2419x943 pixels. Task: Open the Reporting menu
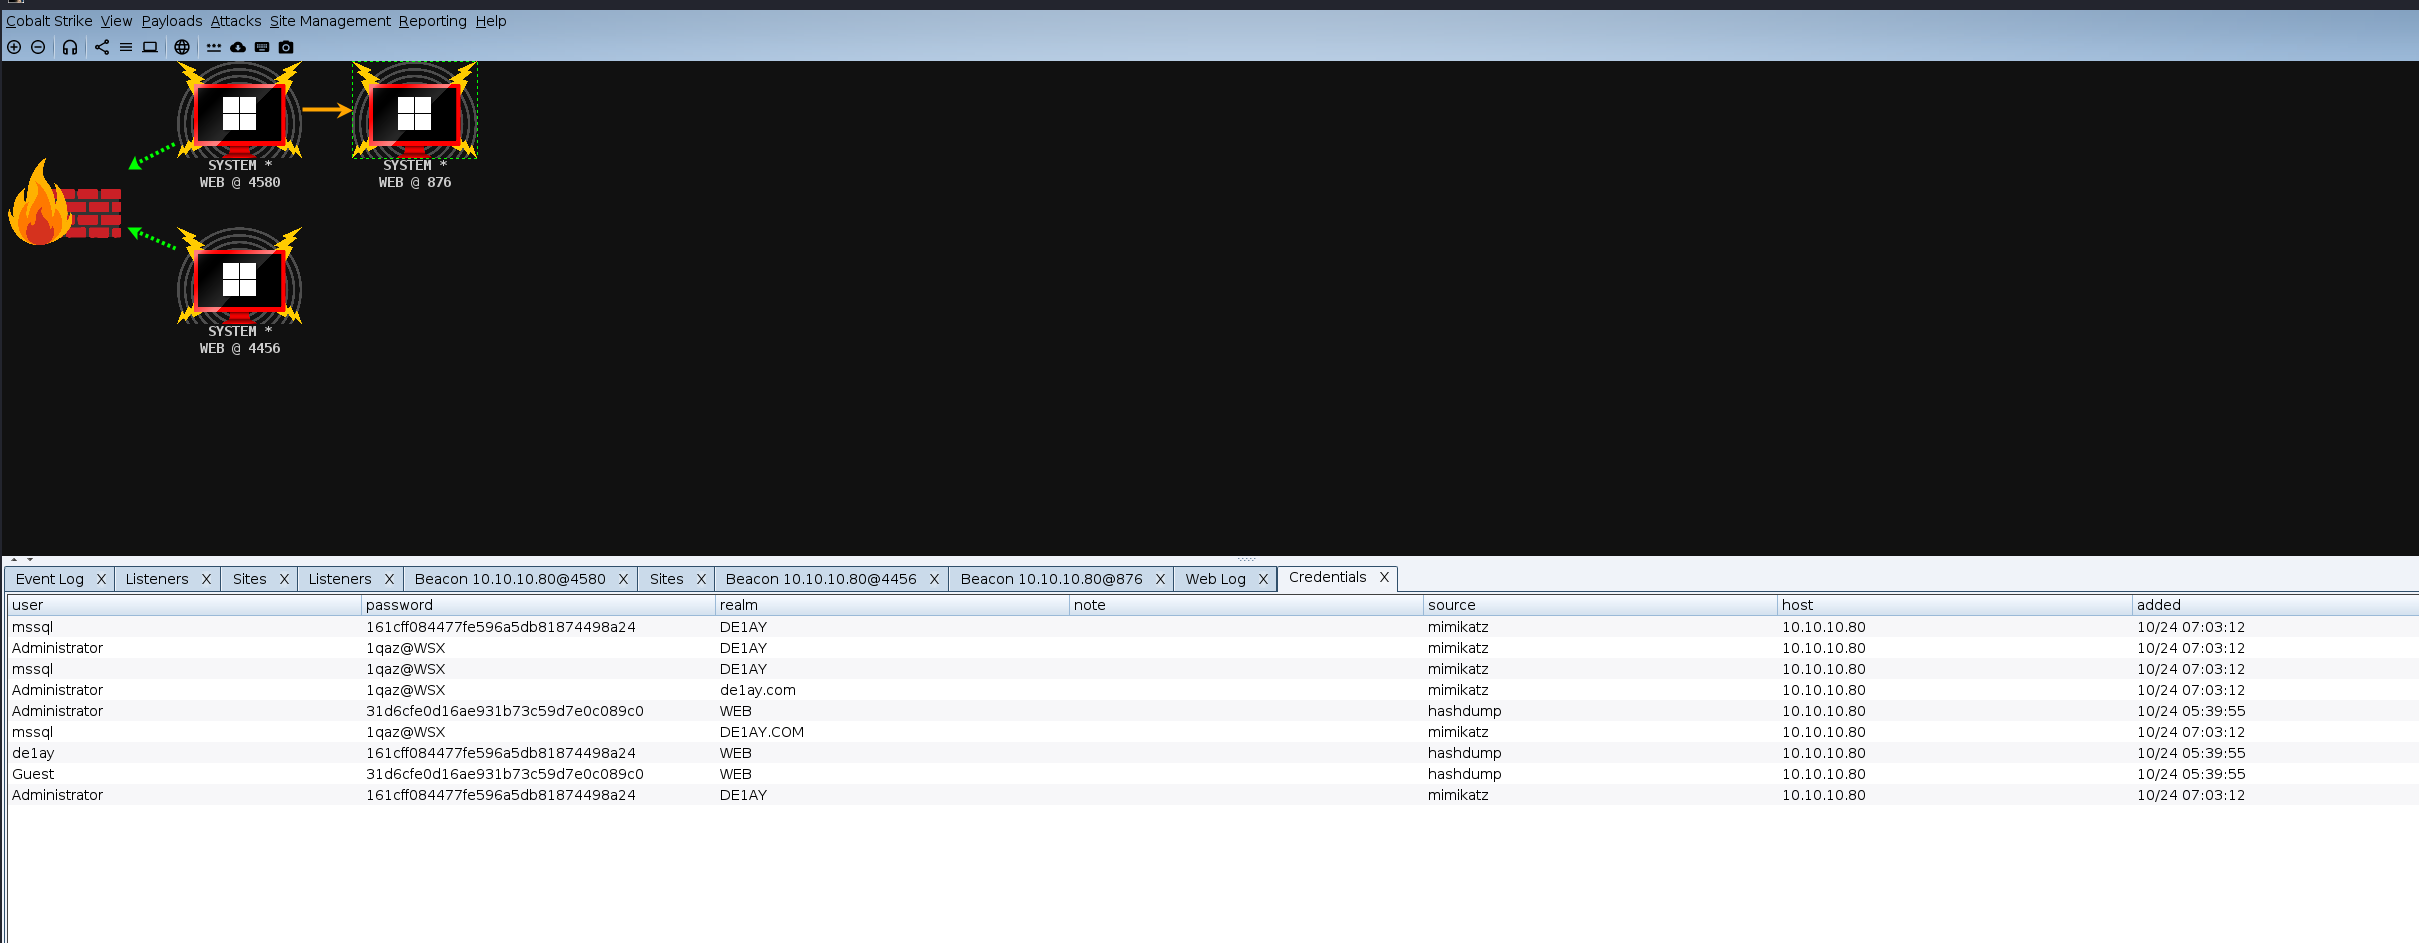point(433,21)
